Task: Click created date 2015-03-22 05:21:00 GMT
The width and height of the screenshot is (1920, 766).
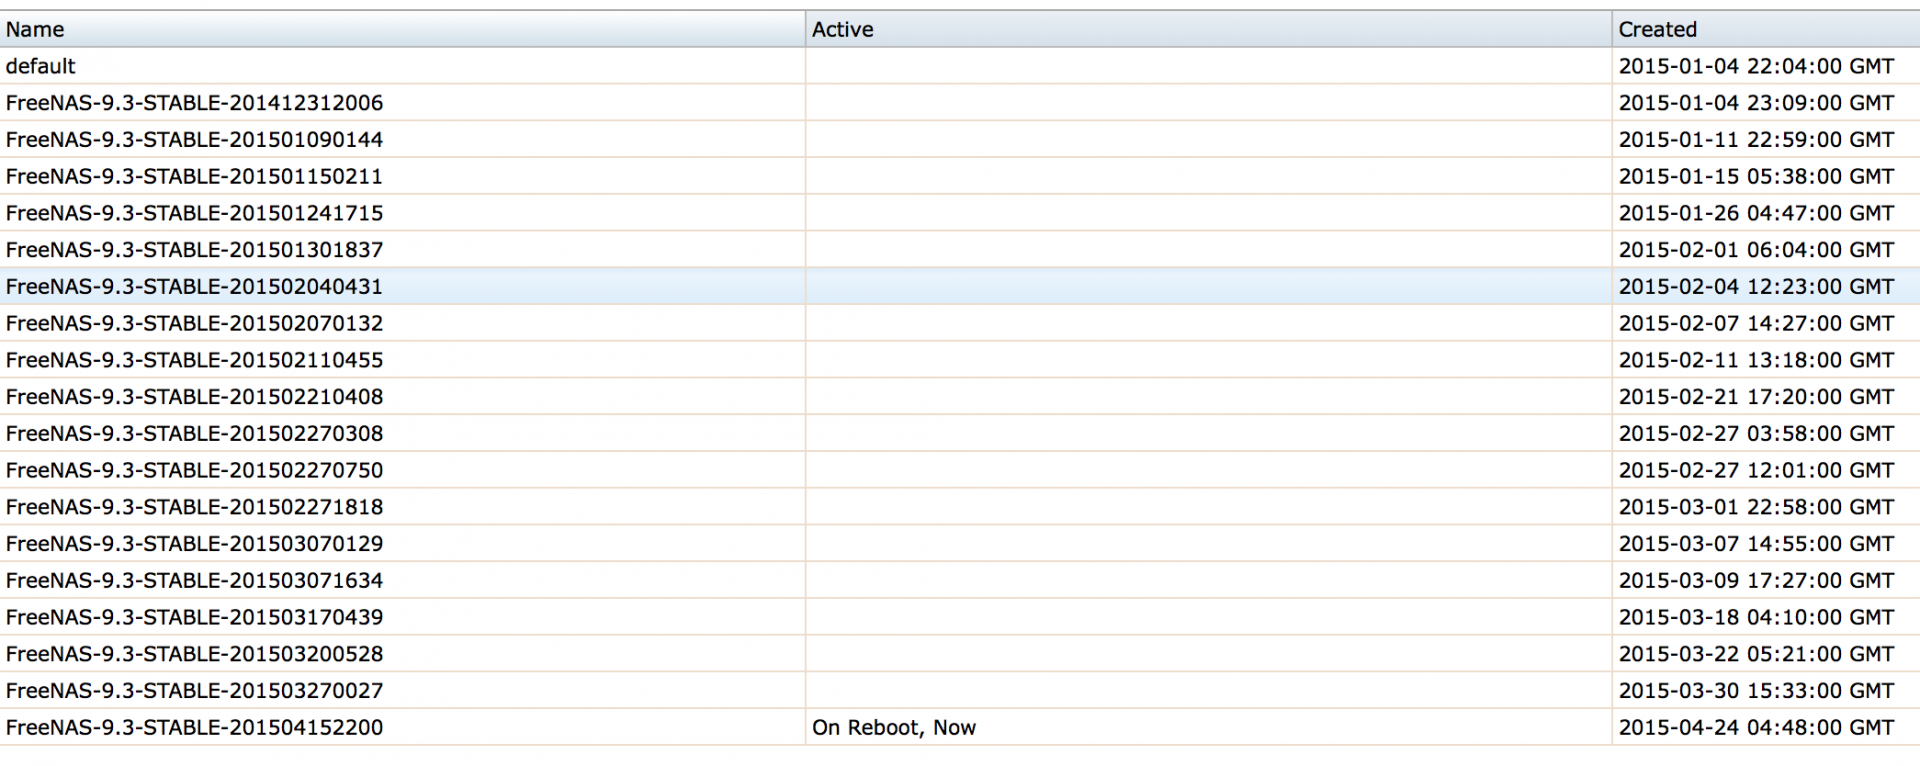Action: pos(1756,654)
